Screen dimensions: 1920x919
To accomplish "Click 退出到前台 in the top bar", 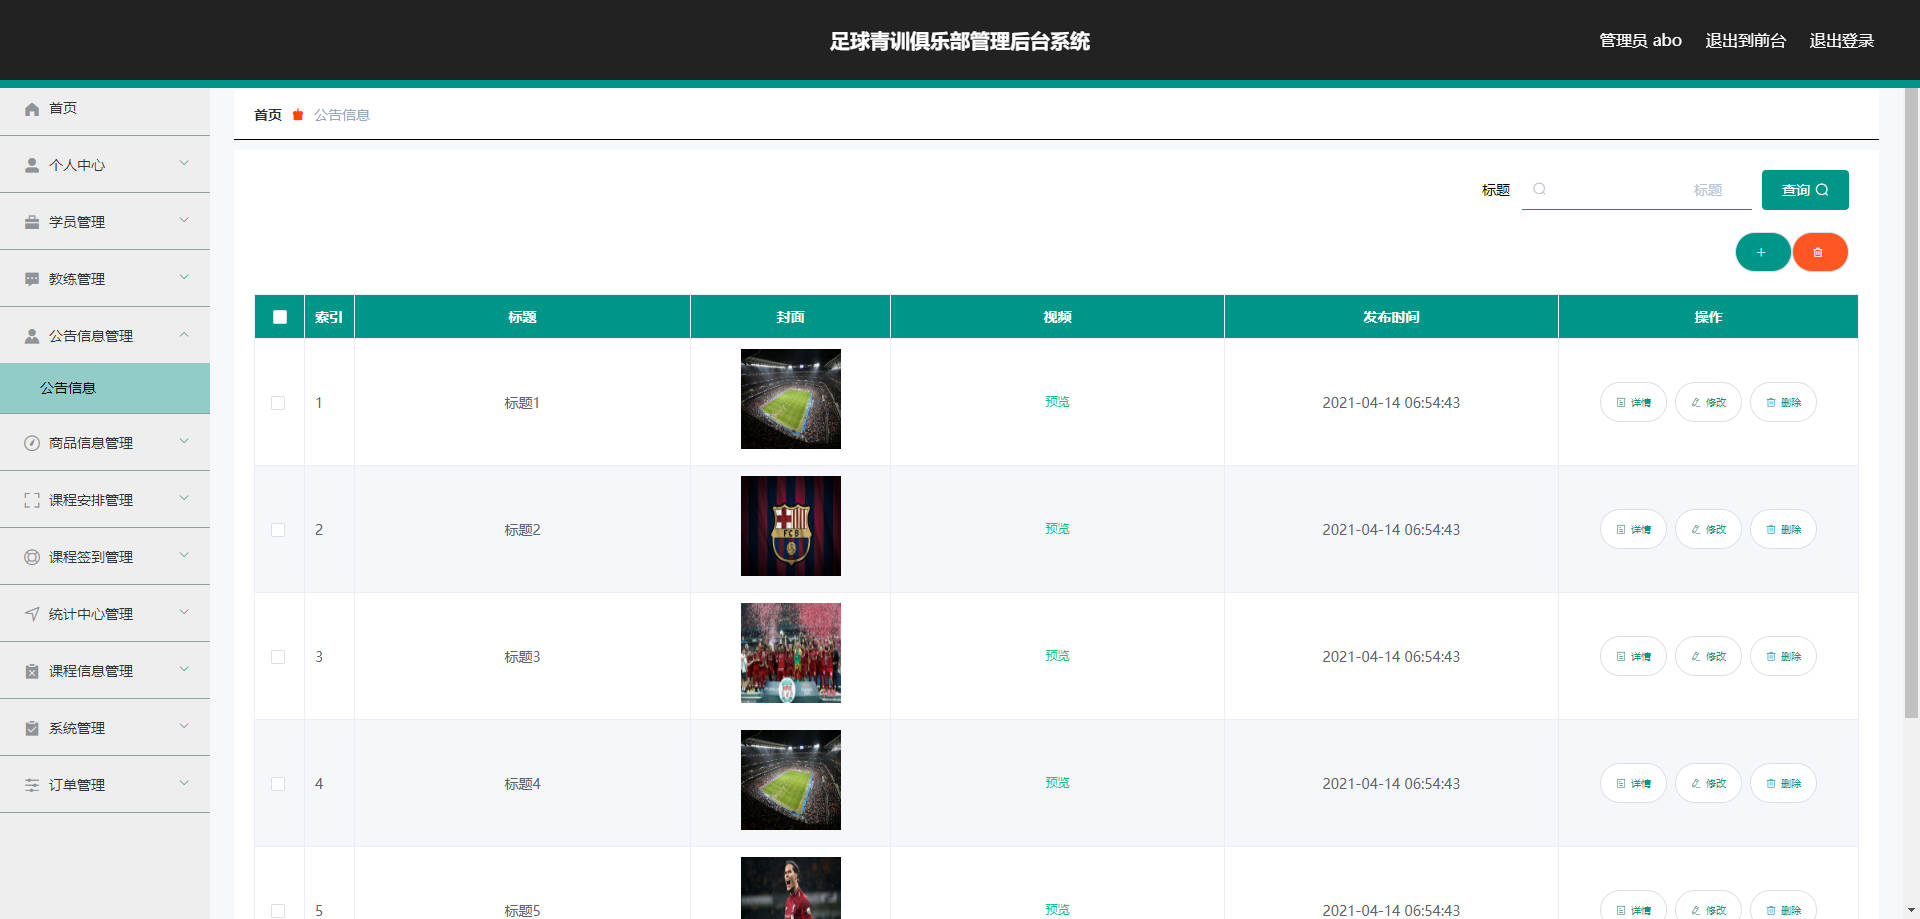I will pyautogui.click(x=1745, y=41).
